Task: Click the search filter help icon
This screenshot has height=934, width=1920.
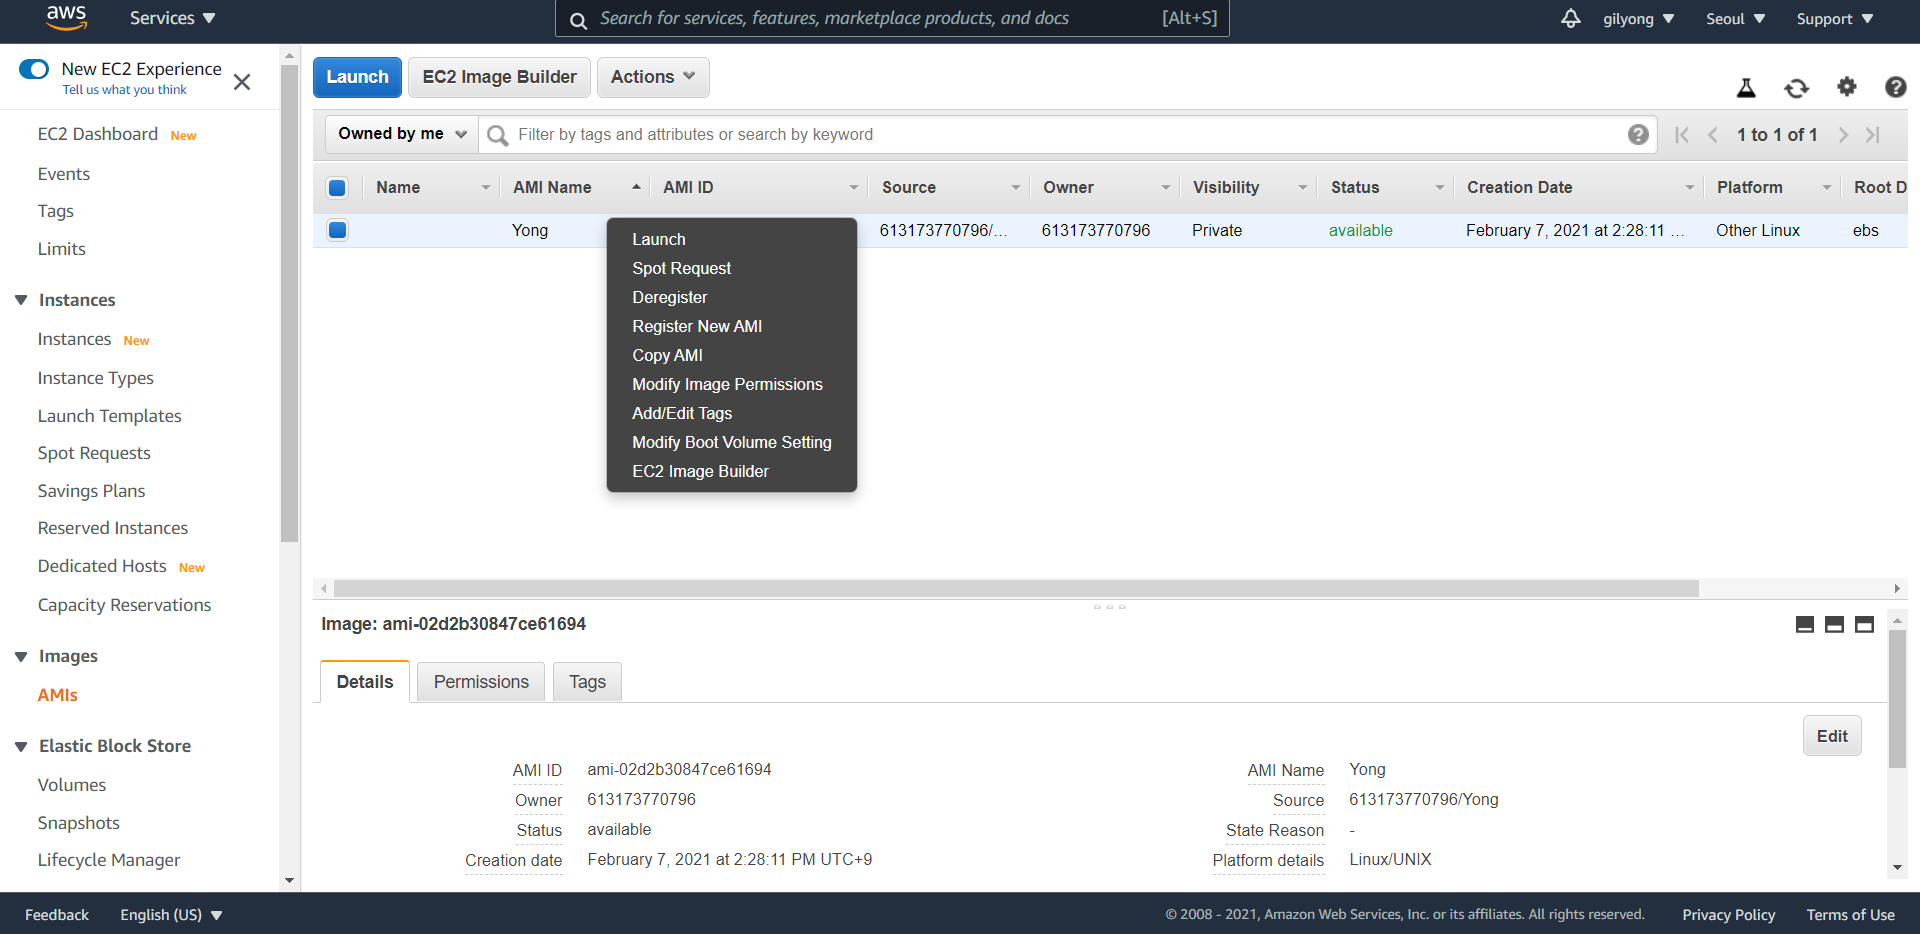Action: pos(1638,134)
